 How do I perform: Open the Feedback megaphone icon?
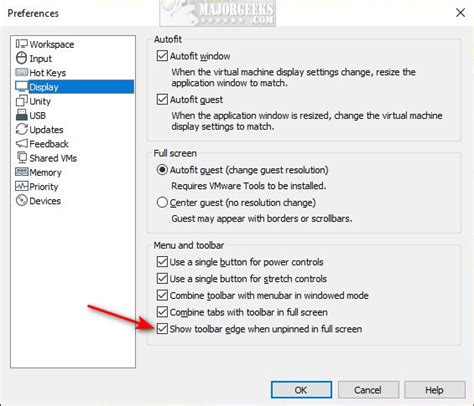pyautogui.click(x=22, y=144)
